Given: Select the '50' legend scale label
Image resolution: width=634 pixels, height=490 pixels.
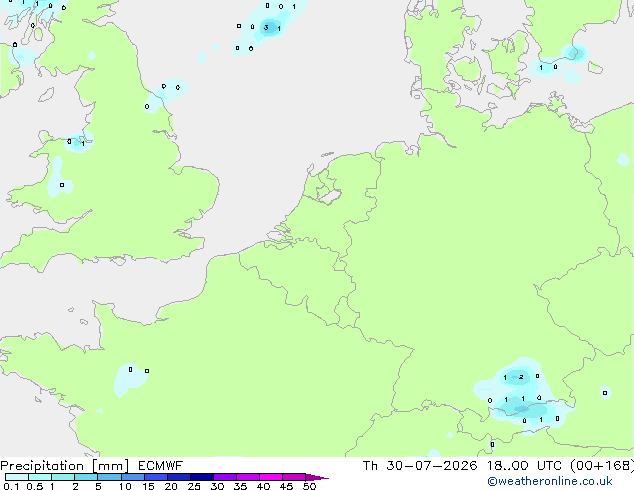Looking at the screenshot, I should [x=309, y=486].
